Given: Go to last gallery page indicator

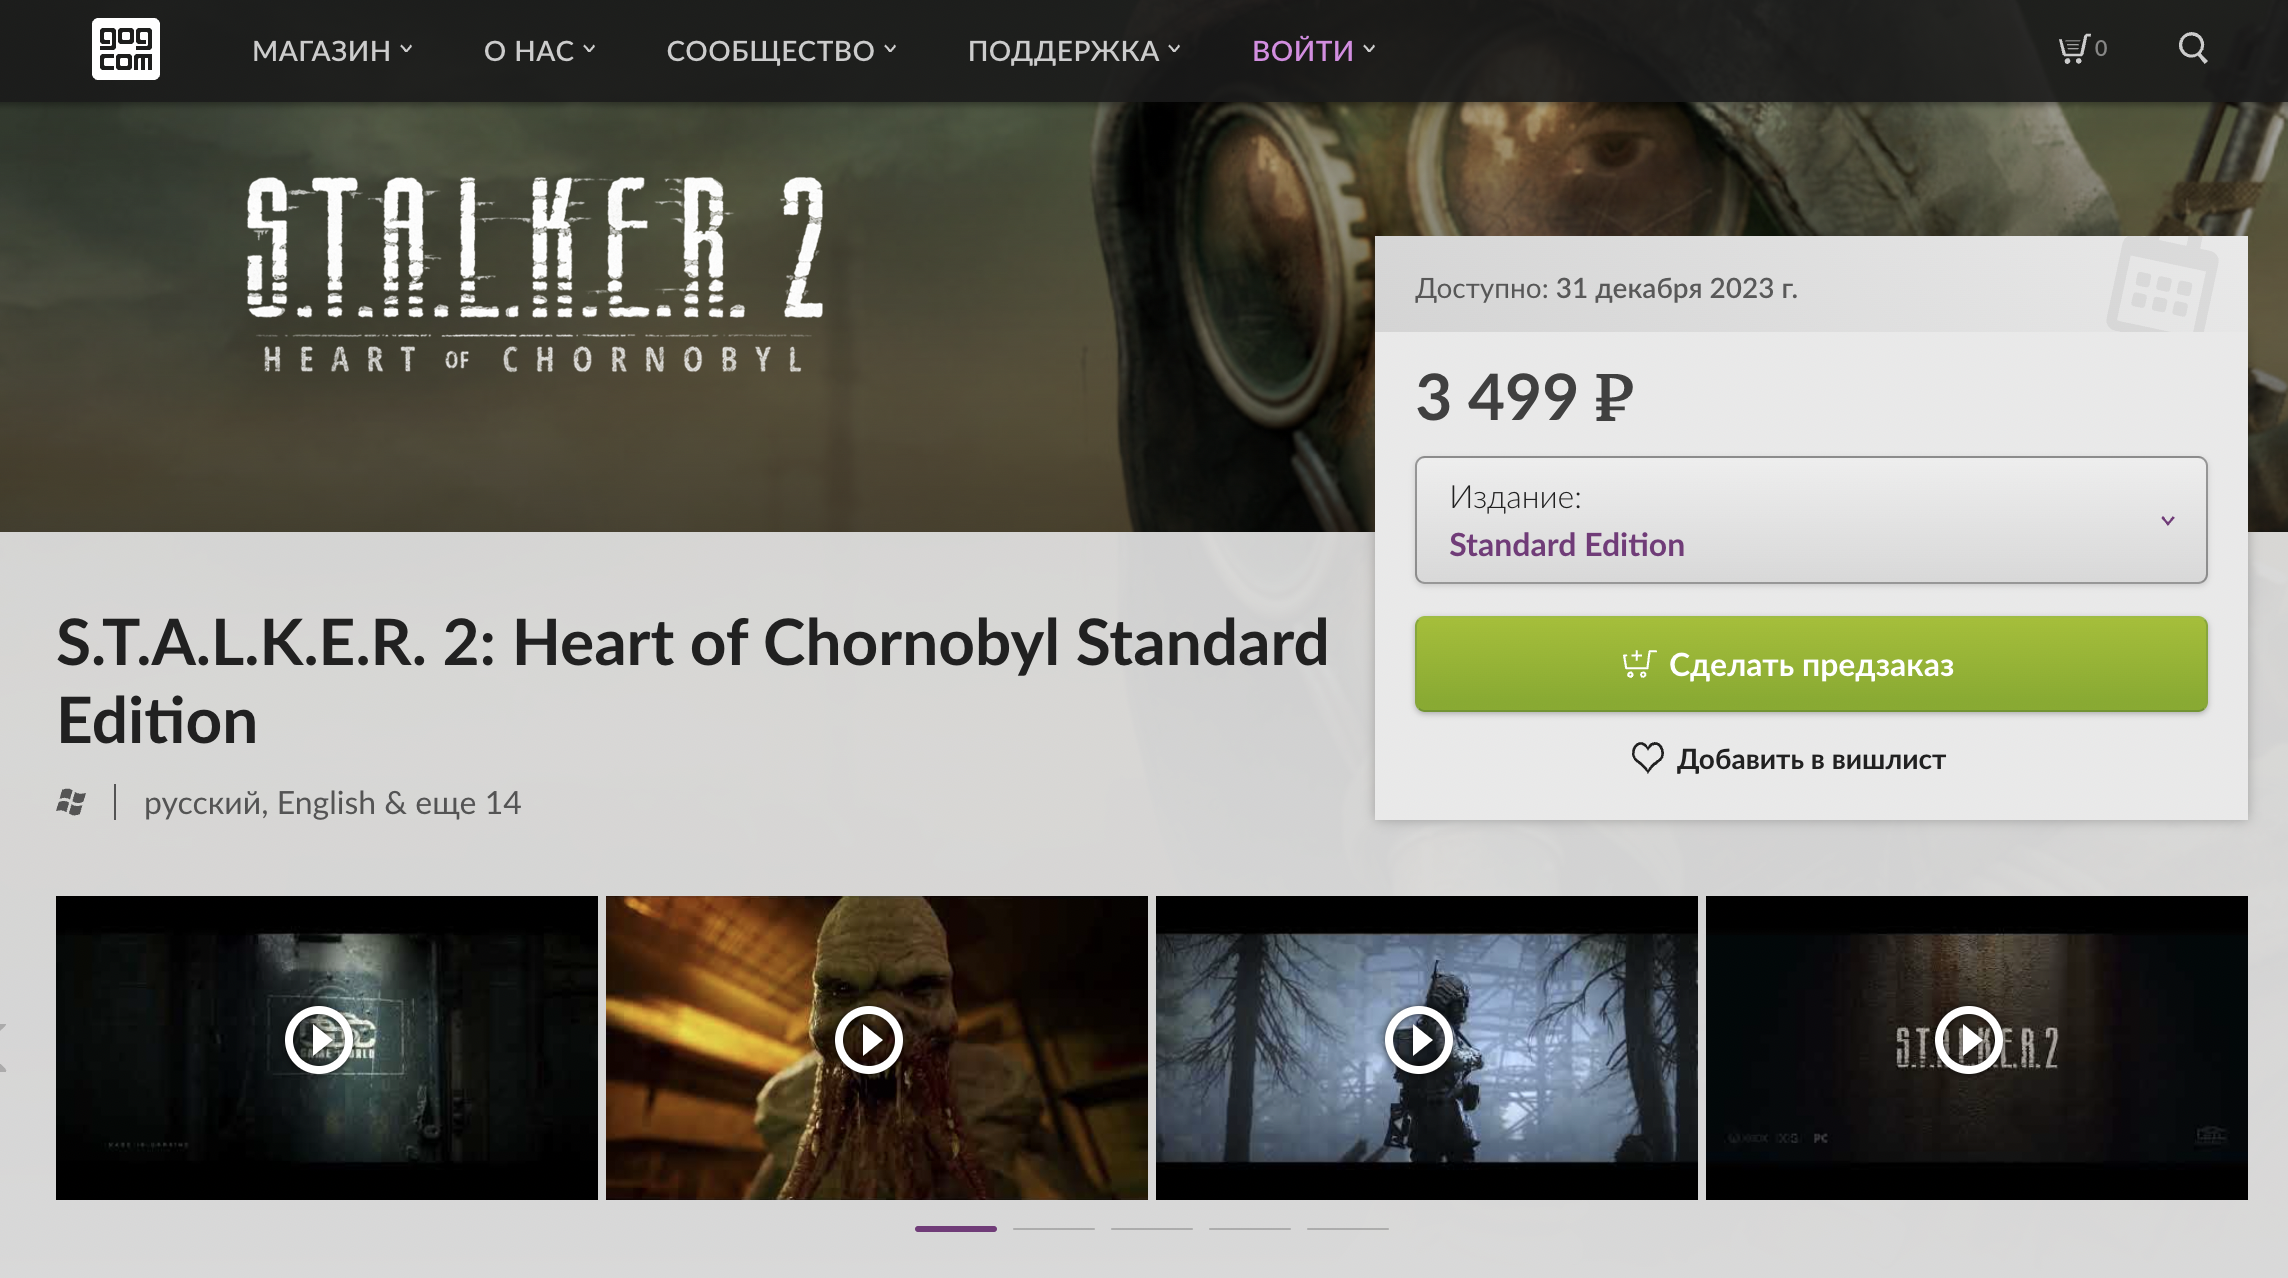Looking at the screenshot, I should tap(1347, 1228).
